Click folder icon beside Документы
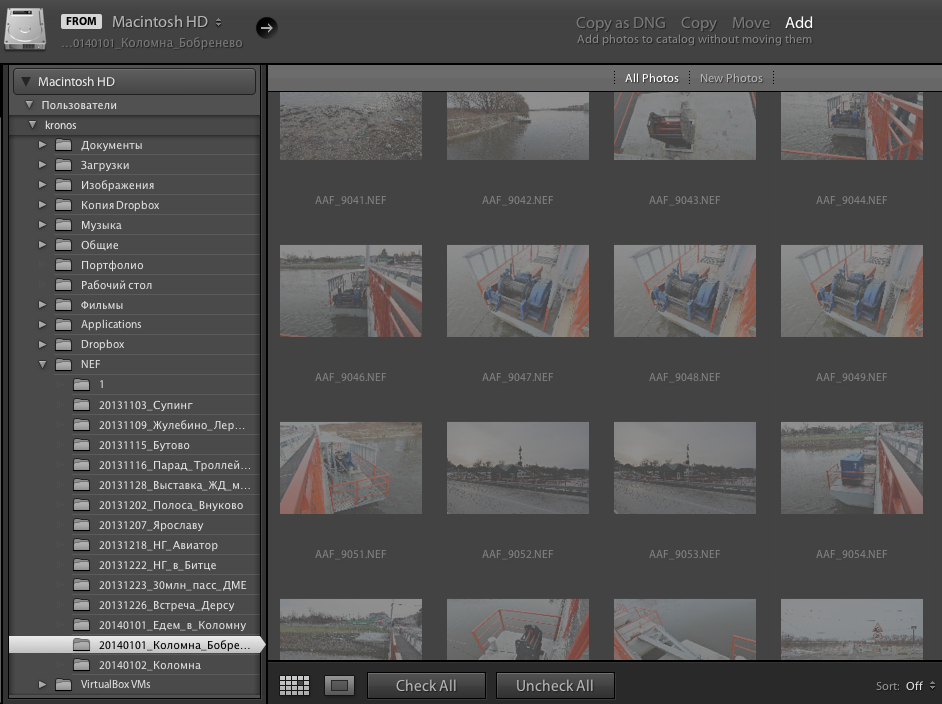 [x=64, y=145]
